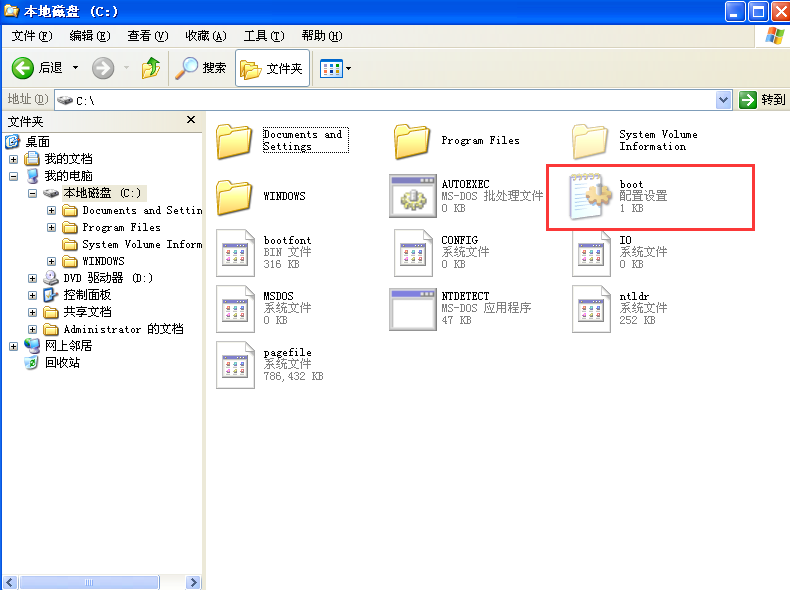The height and width of the screenshot is (590, 790).
Task: Toggle the Folders (文件夹) toolbar button
Action: (x=272, y=68)
